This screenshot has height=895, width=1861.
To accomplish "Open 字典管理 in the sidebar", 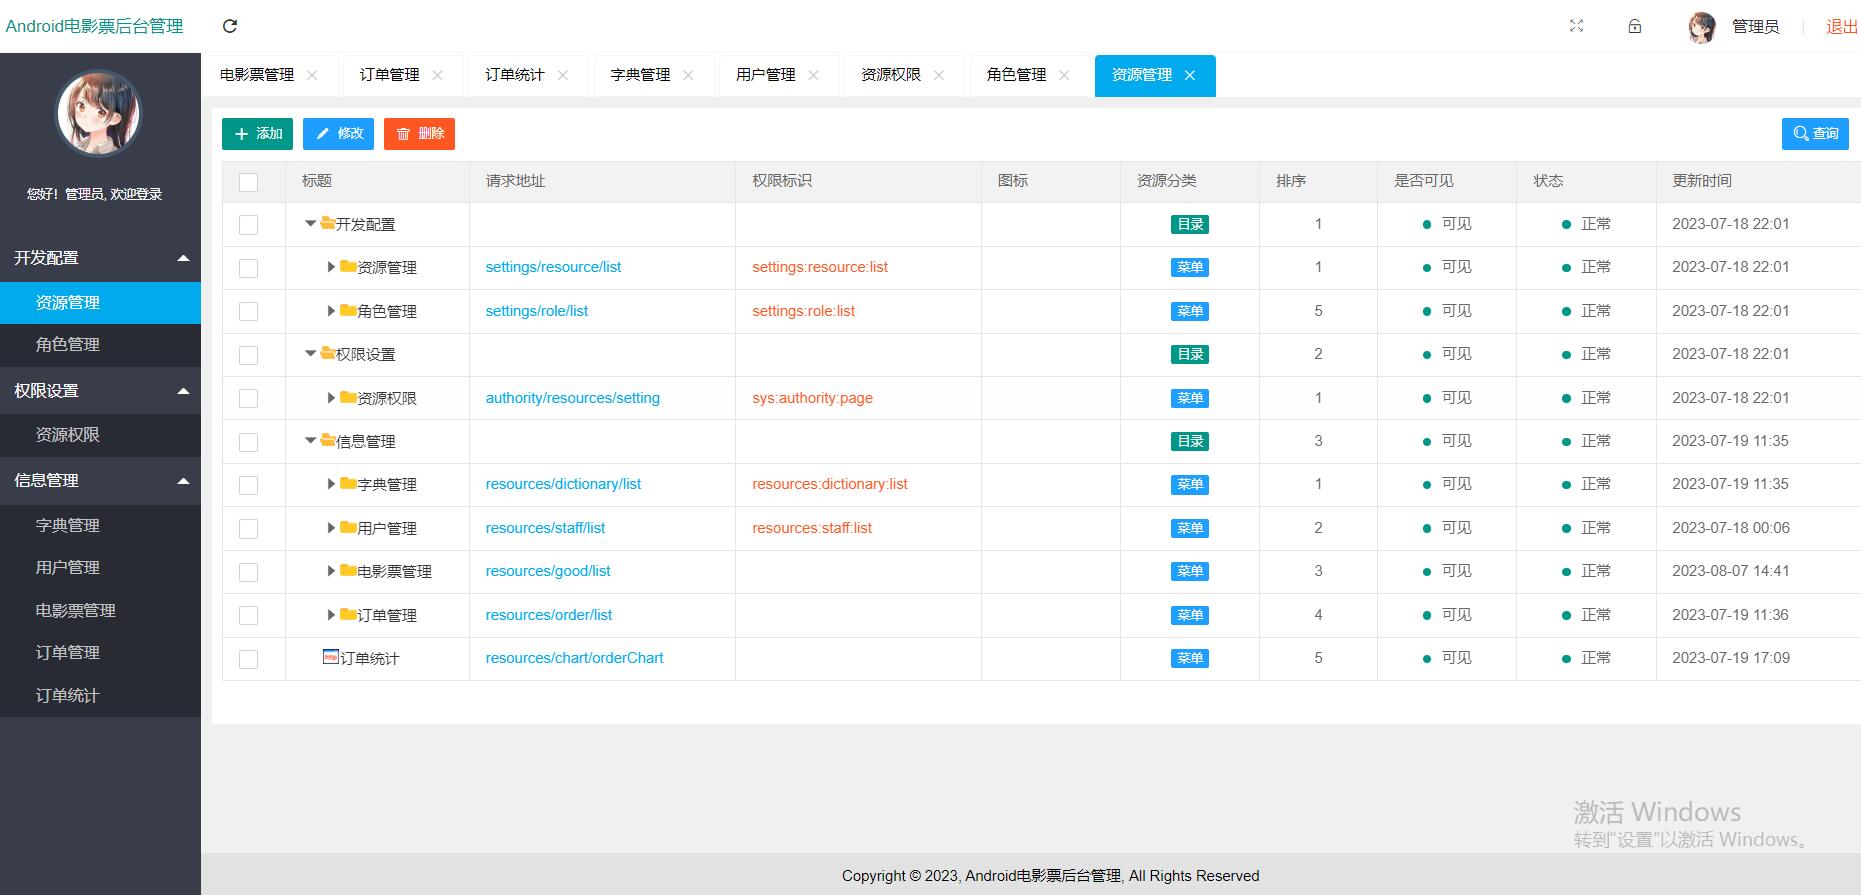I will [100, 526].
